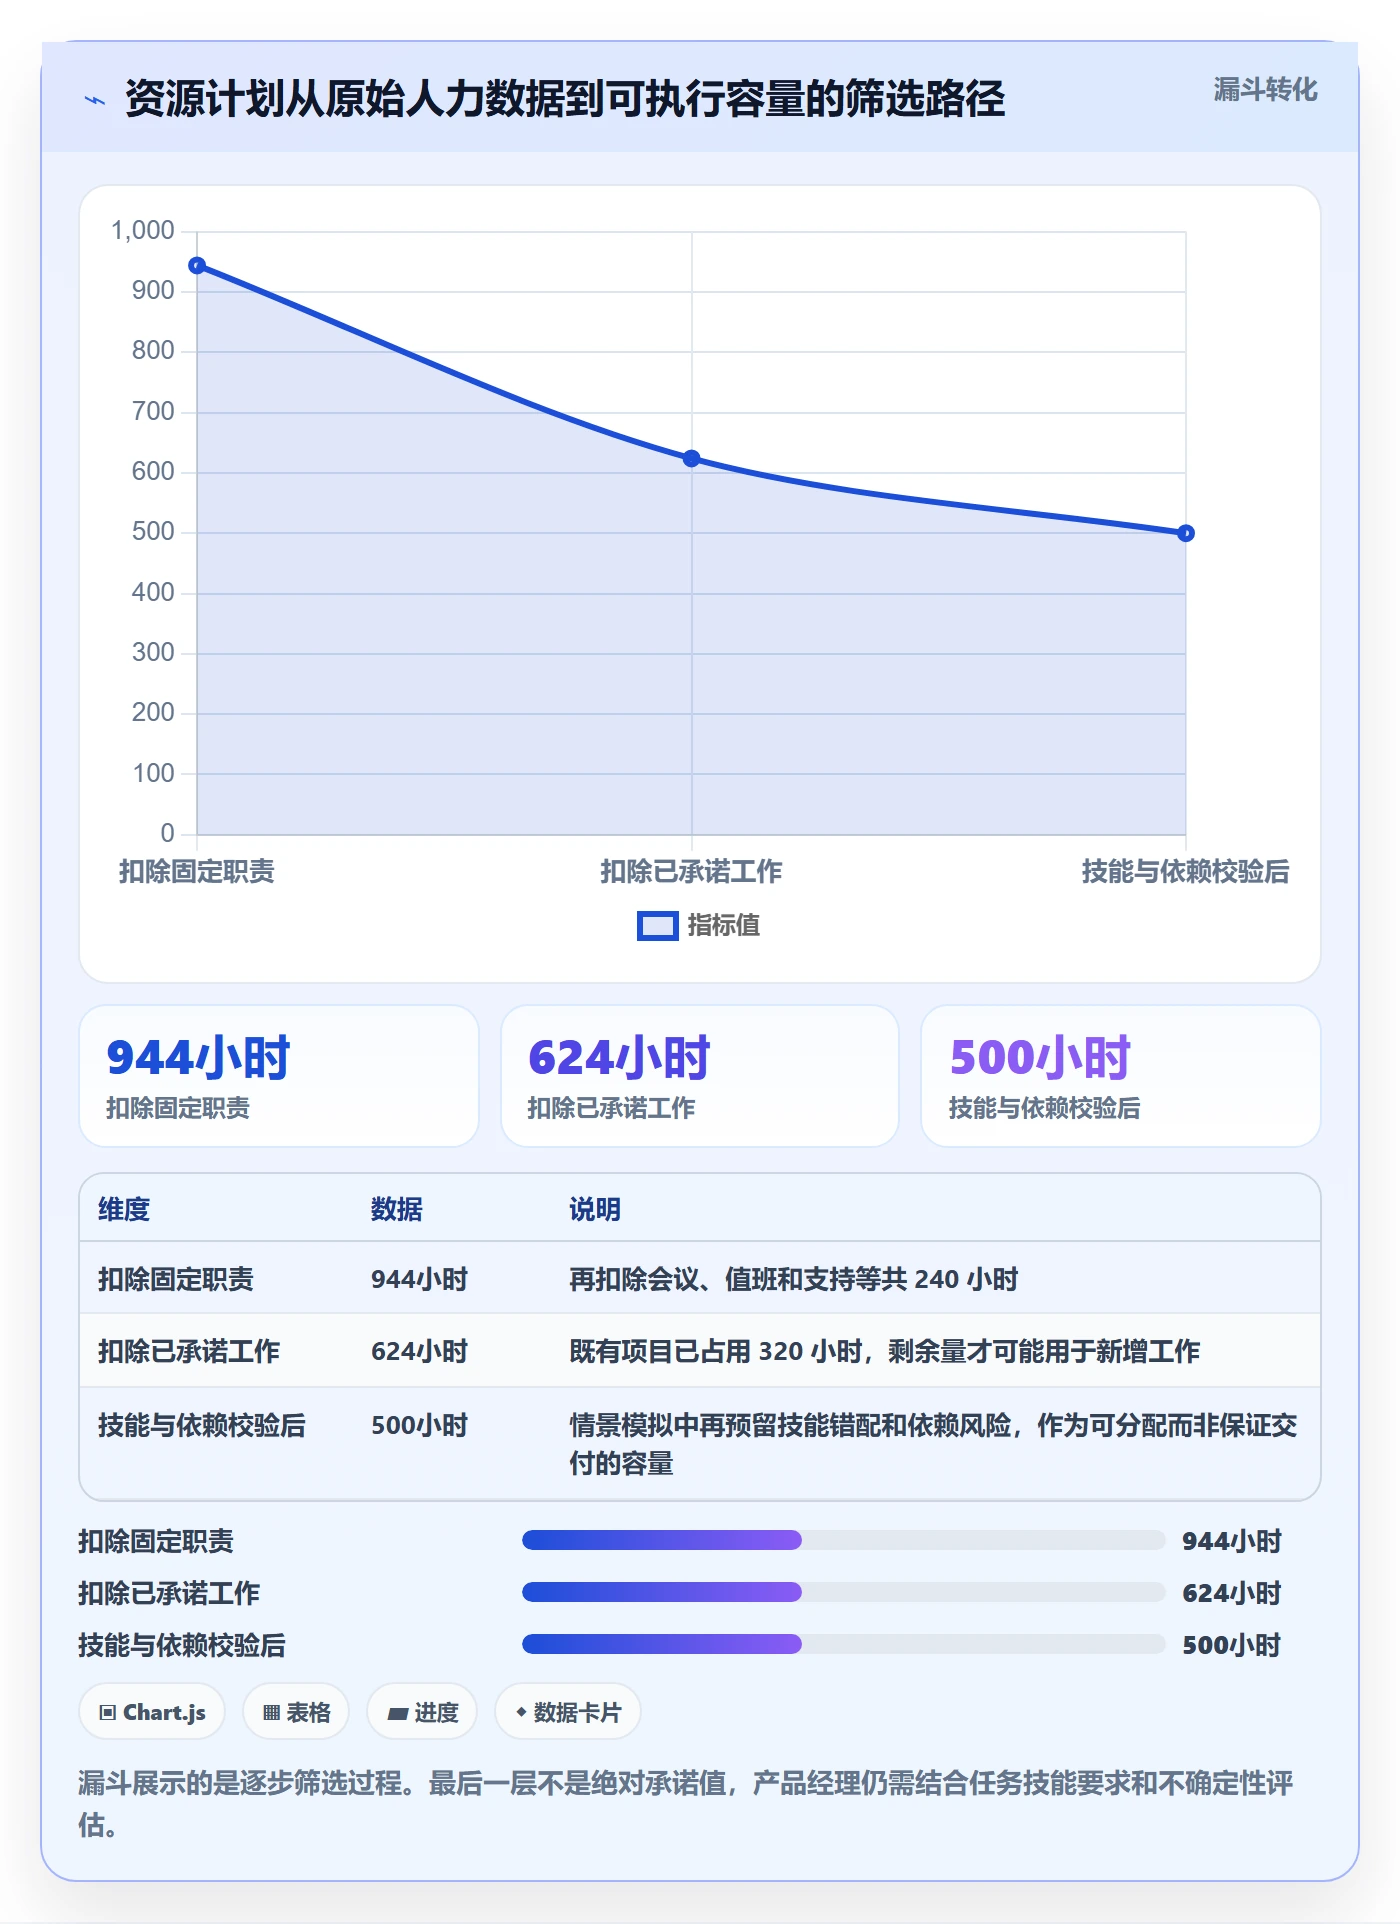This screenshot has height=1924, width=1400.
Task: Click the 500 y-axis label
Action: 153,532
